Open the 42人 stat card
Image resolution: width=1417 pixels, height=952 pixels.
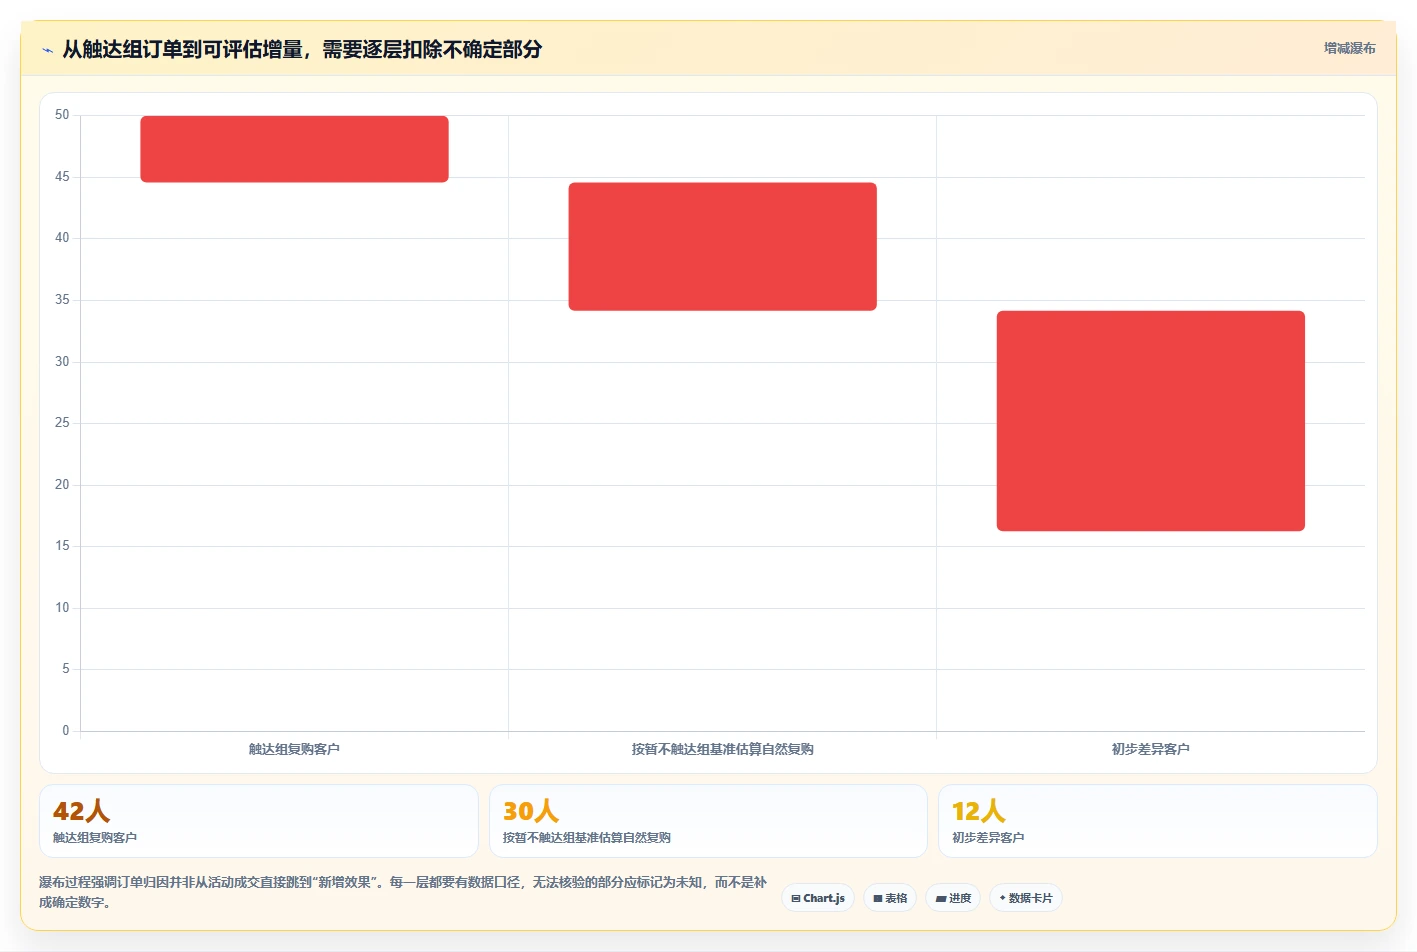259,821
